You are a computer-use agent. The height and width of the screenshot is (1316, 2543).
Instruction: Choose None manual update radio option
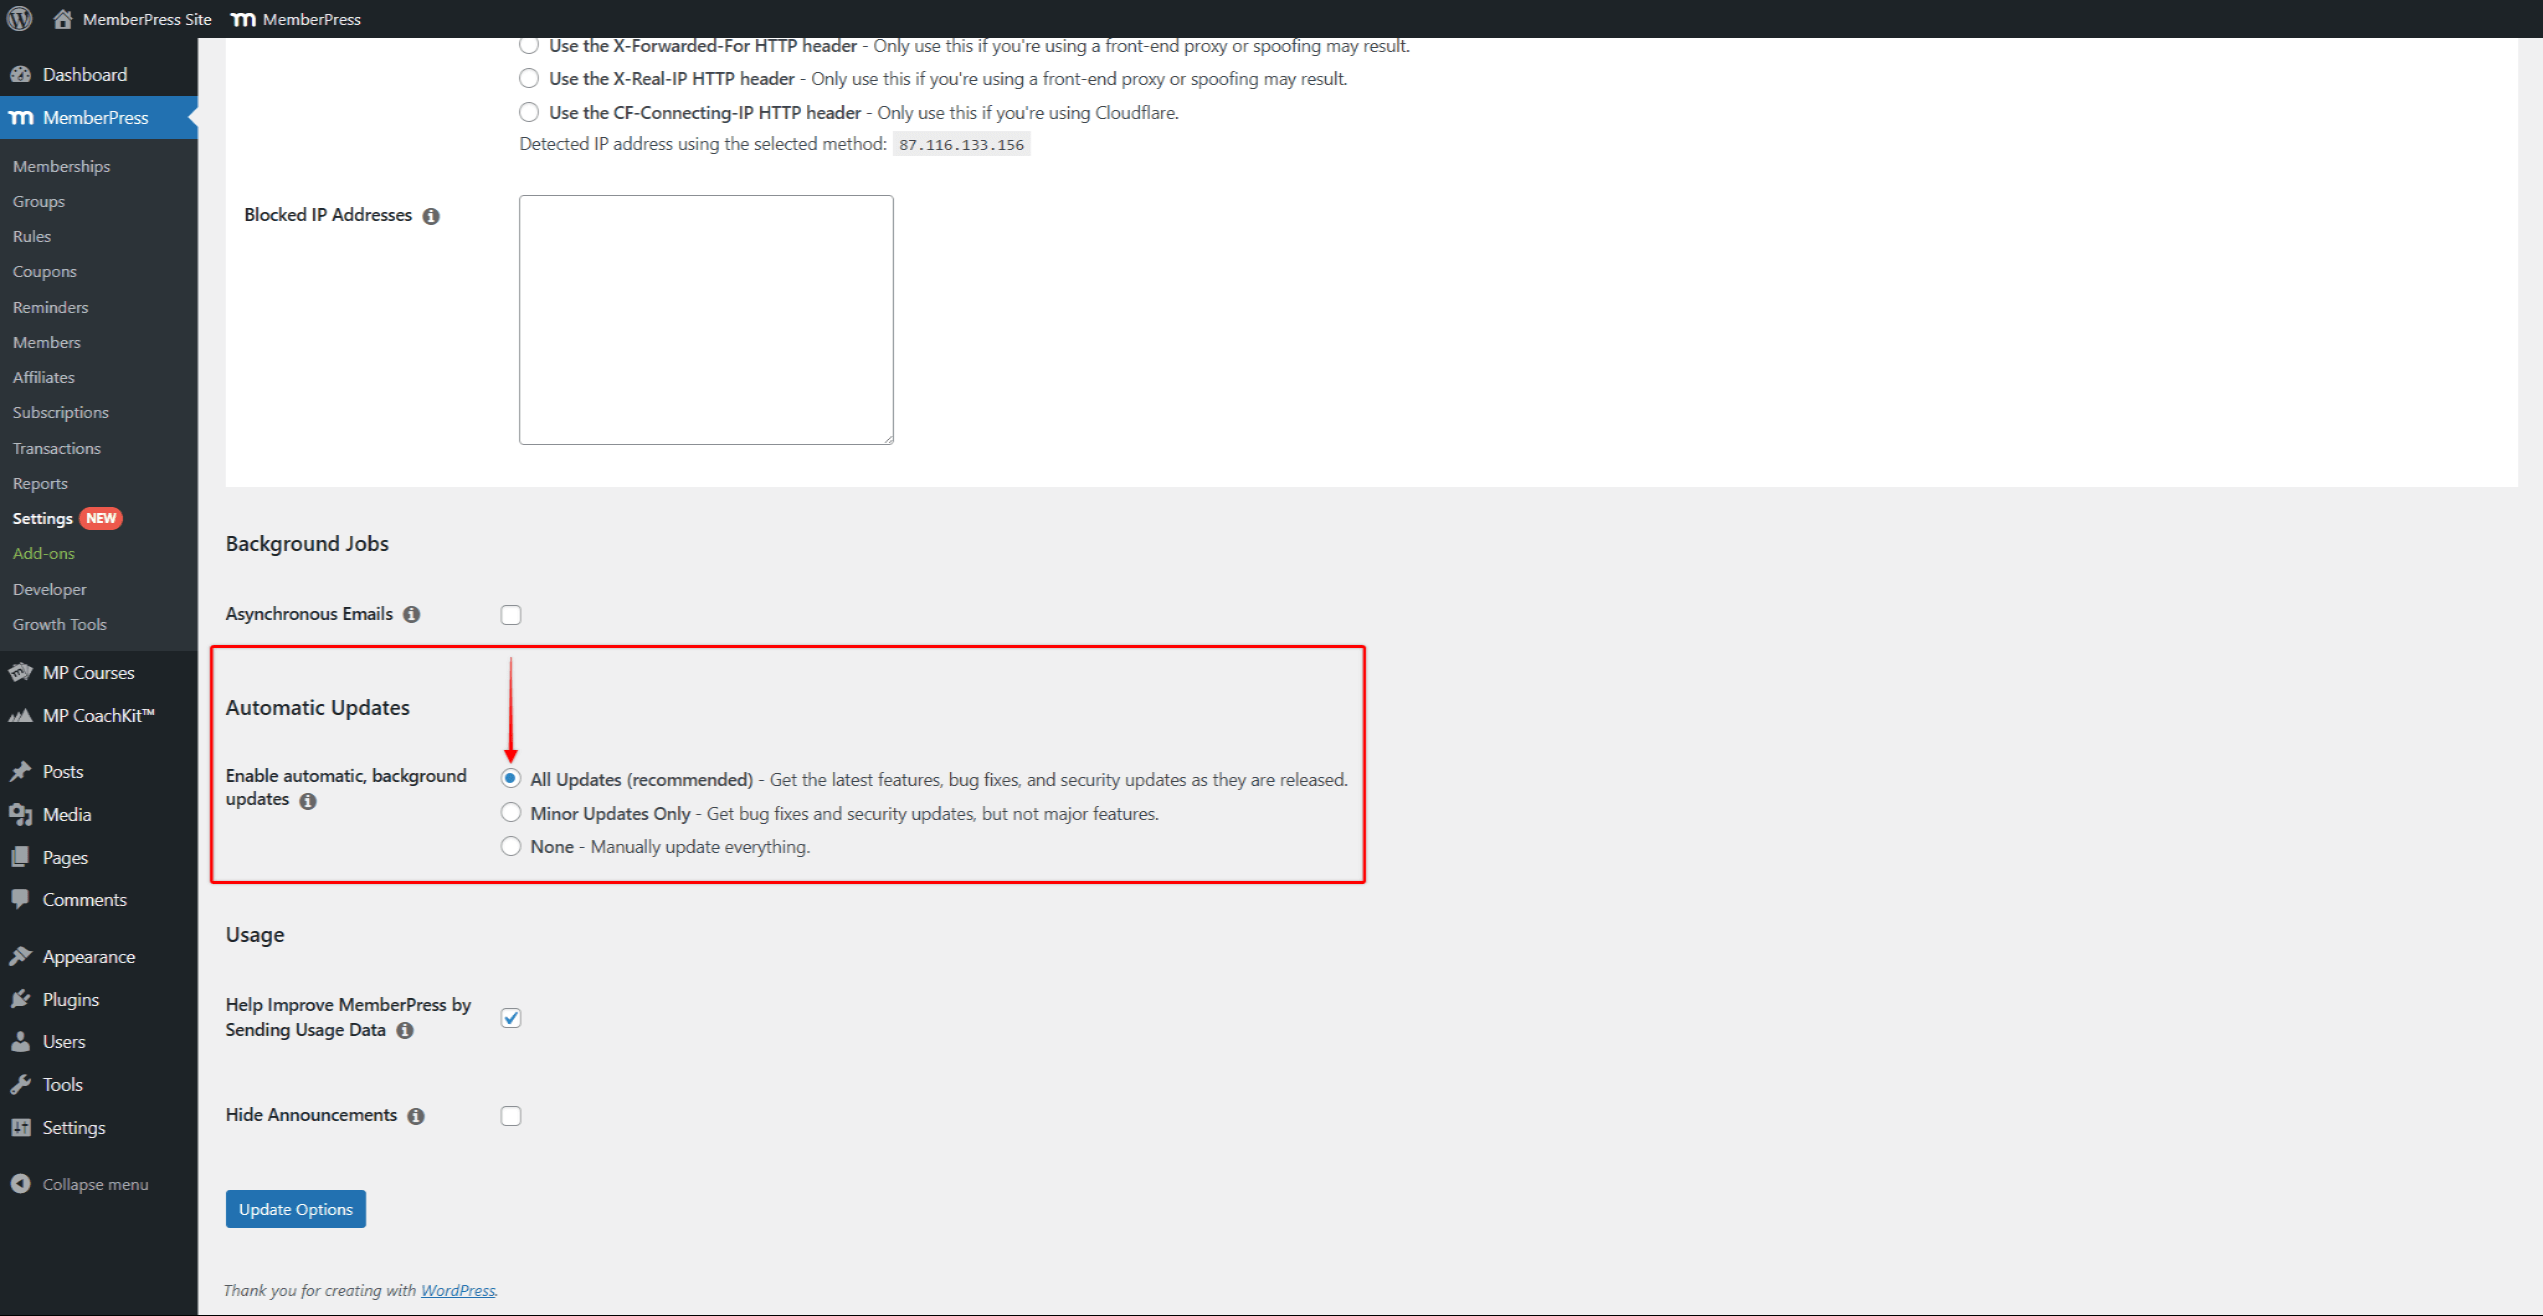(511, 847)
